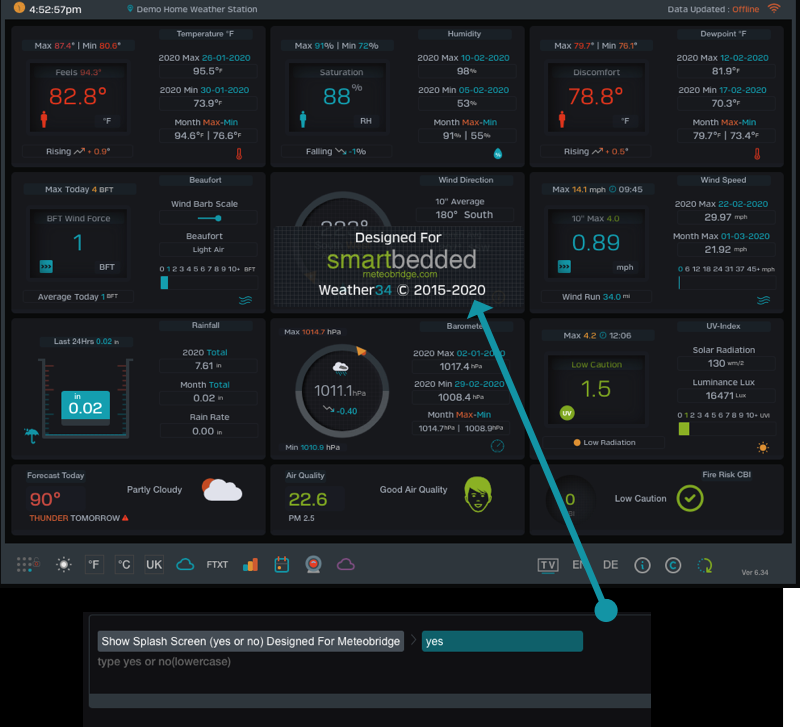Image resolution: width=800 pixels, height=727 pixels.
Task: Click the Wind Barb Scale slider
Action: pyautogui.click(x=210, y=218)
